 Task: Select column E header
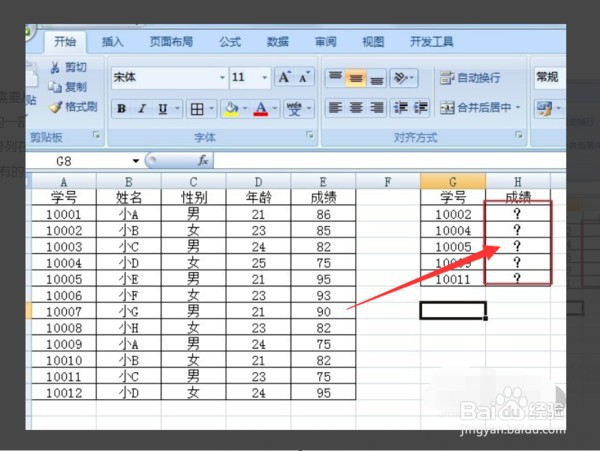pos(323,181)
